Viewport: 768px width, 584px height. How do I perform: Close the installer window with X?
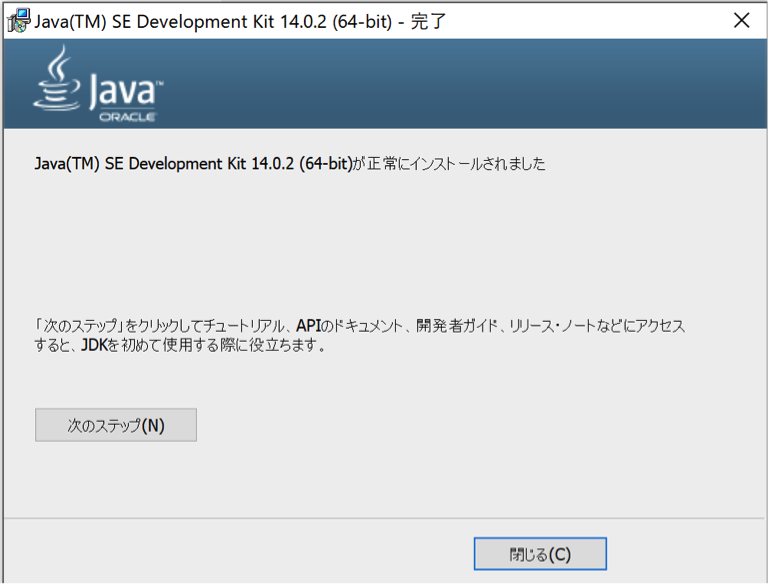click(x=742, y=21)
